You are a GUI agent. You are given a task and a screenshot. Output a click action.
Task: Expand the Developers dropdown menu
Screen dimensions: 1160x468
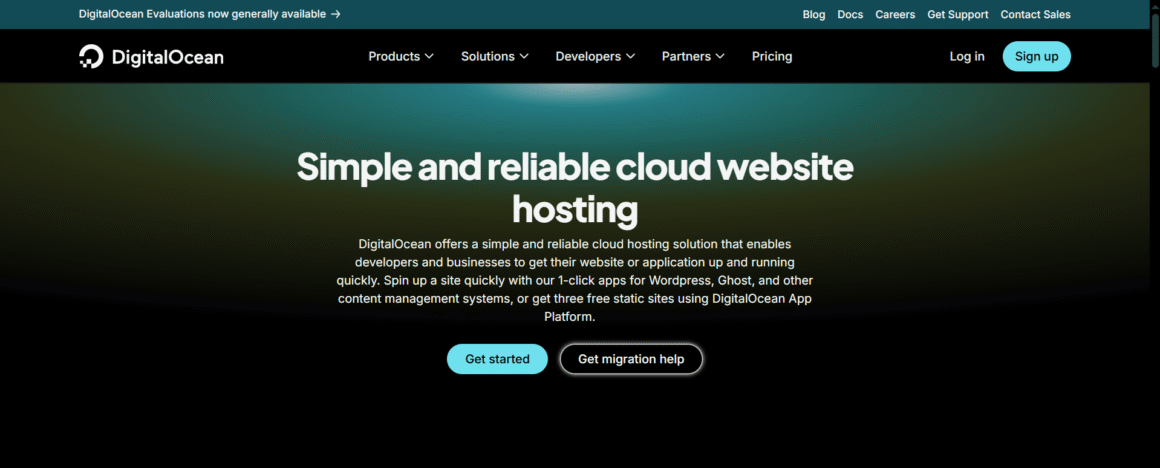596,56
